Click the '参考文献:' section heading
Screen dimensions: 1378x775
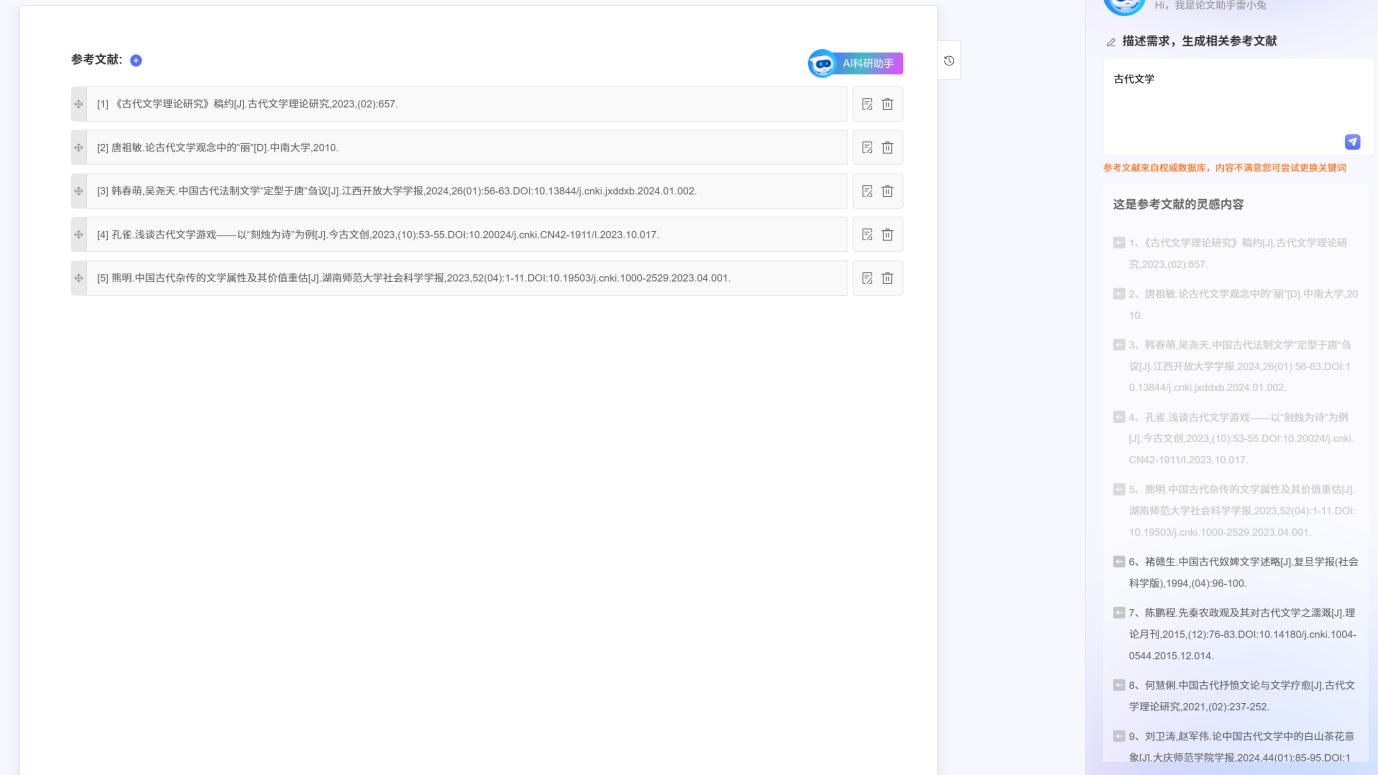coord(97,60)
